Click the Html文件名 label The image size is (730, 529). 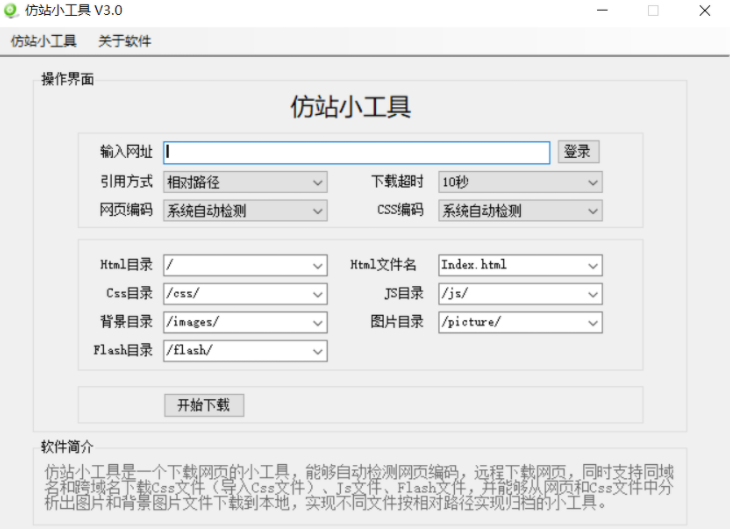click(383, 265)
